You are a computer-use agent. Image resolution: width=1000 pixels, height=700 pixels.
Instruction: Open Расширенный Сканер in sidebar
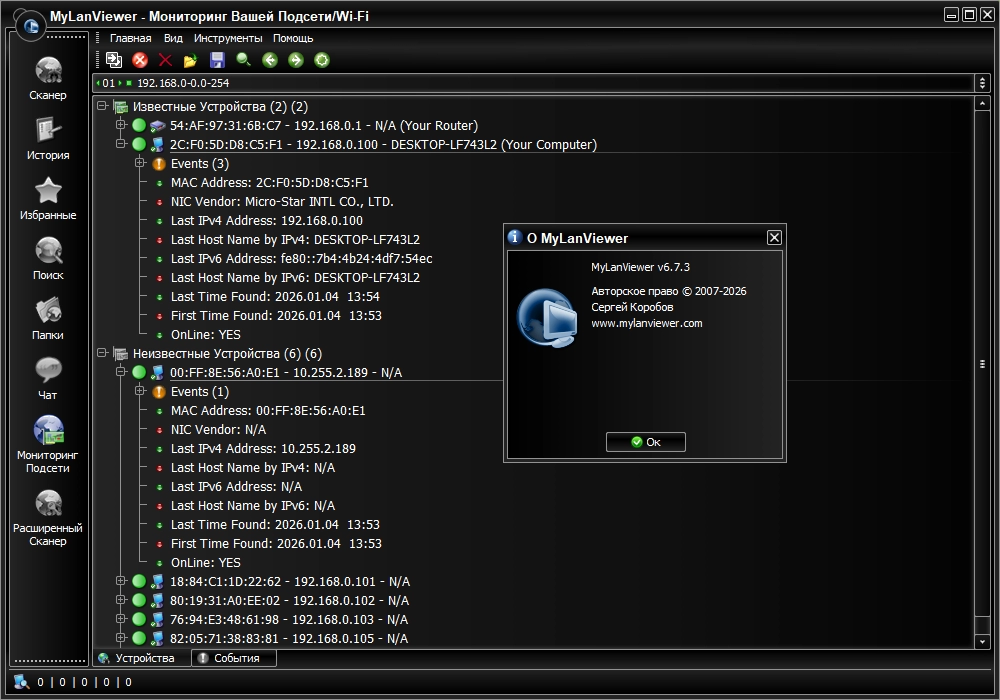pyautogui.click(x=48, y=518)
